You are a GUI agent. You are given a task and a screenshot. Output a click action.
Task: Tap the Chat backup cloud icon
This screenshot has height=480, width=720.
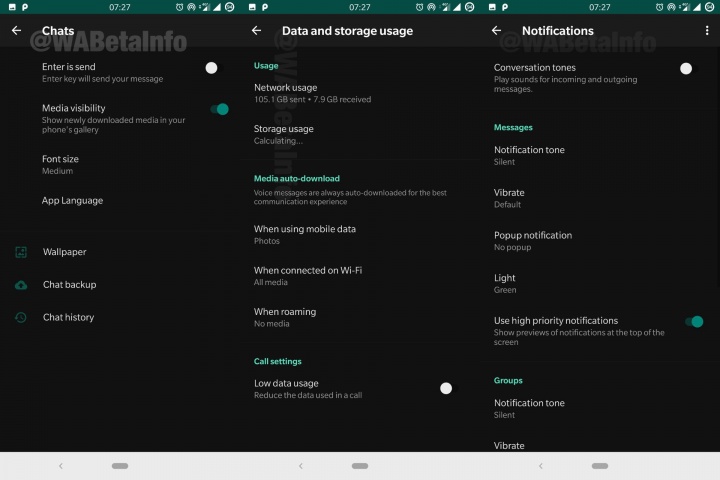(21, 285)
